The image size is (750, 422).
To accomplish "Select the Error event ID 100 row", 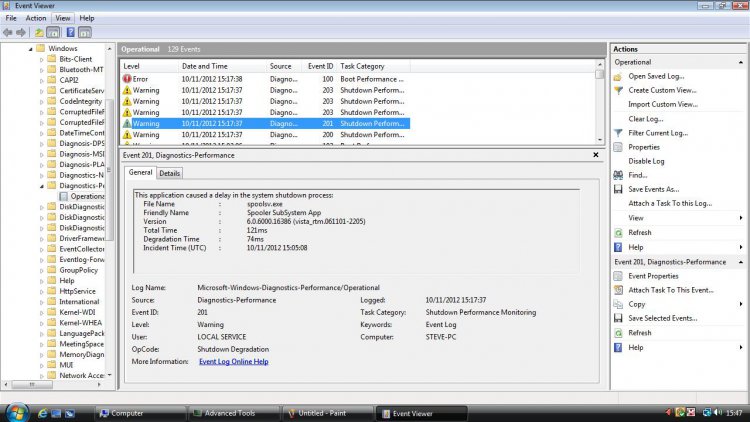I will [x=265, y=79].
